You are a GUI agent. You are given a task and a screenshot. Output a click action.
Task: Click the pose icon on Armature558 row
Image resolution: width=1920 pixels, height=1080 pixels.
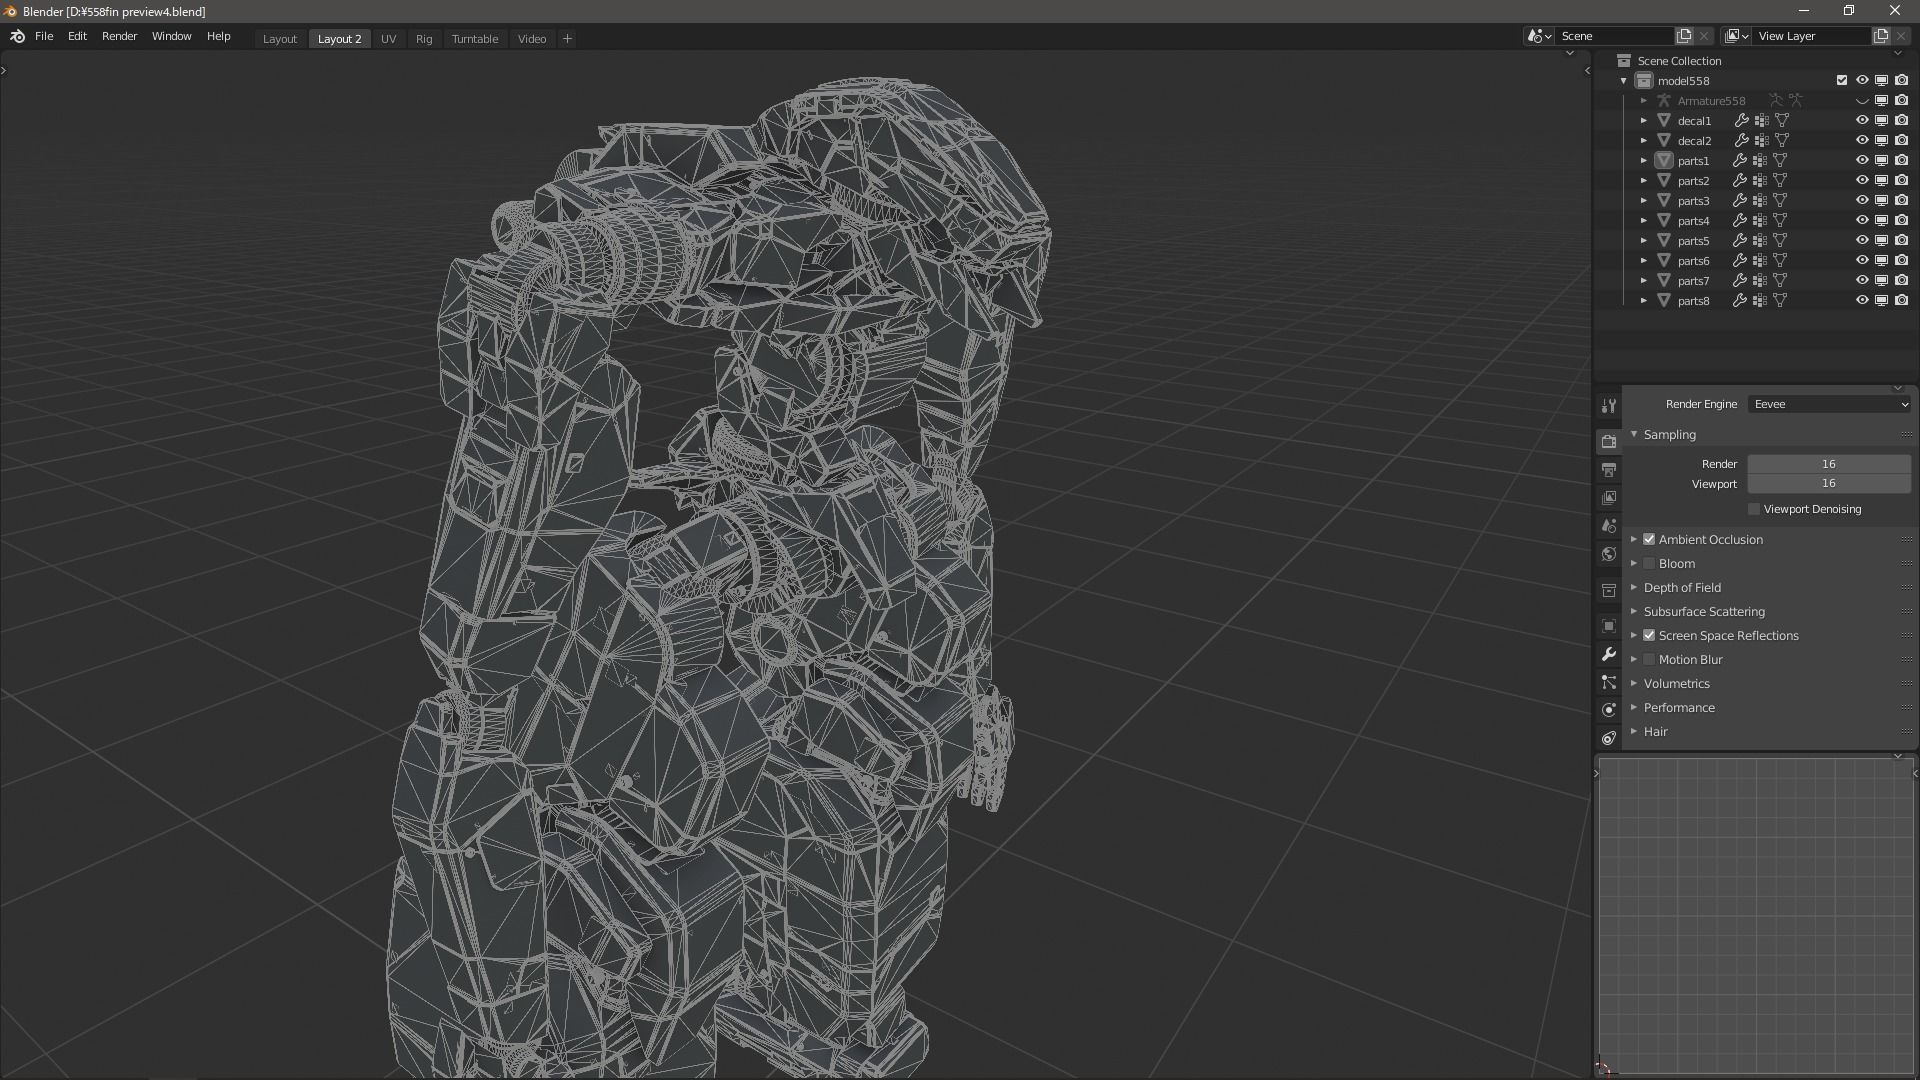pyautogui.click(x=1776, y=101)
